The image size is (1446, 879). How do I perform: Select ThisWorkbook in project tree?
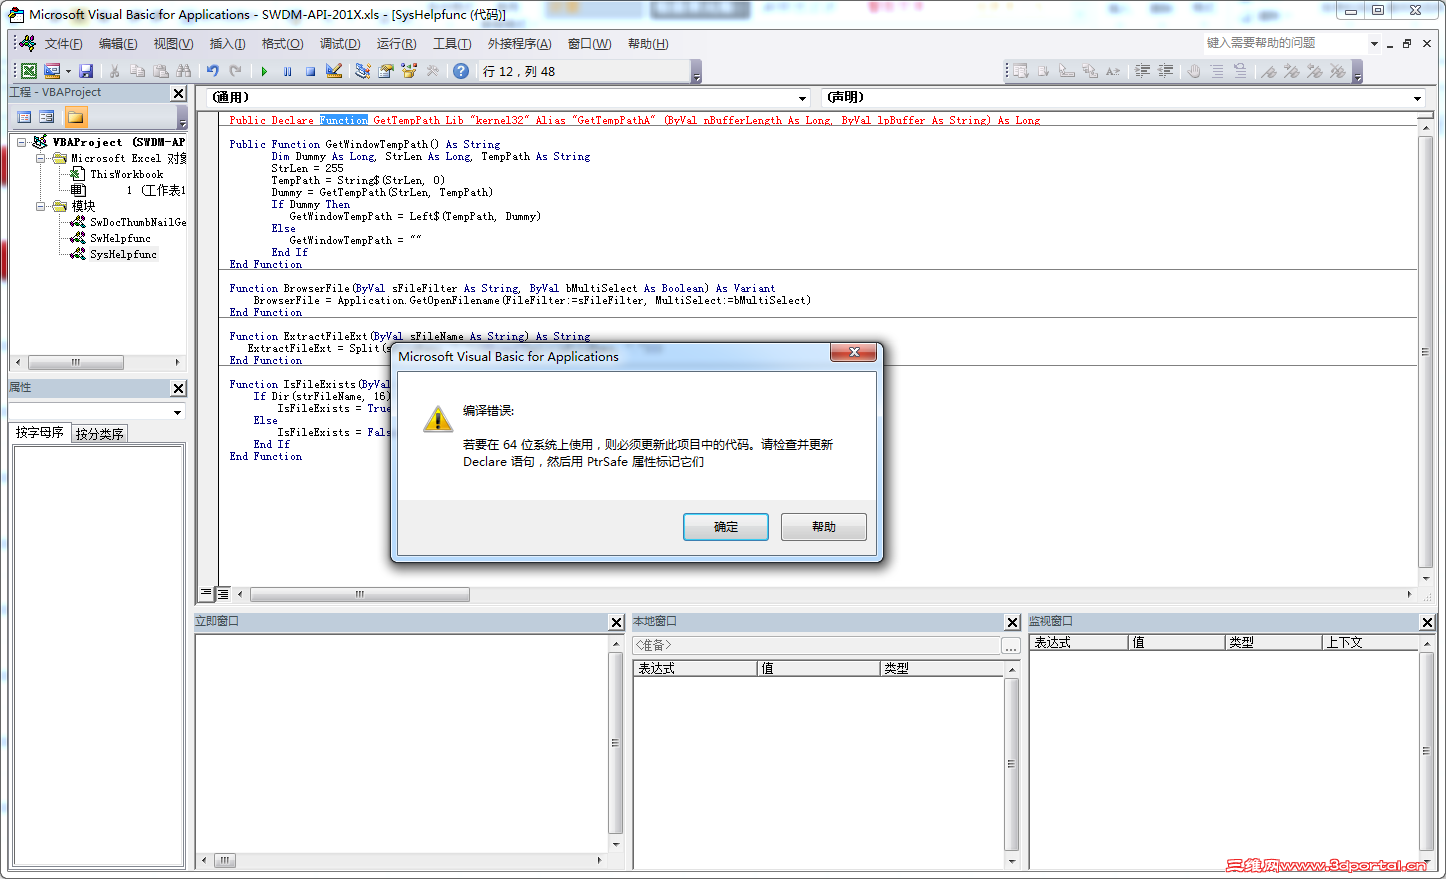click(126, 174)
